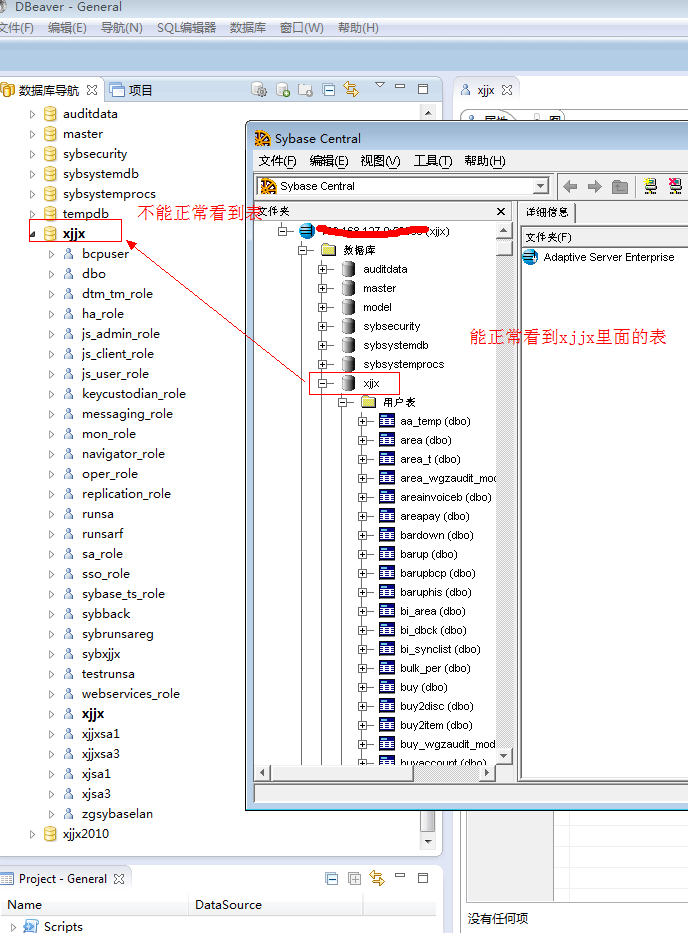Image resolution: width=688 pixels, height=933 pixels.
Task: Open navigator view menu triangle
Action: pos(380,85)
